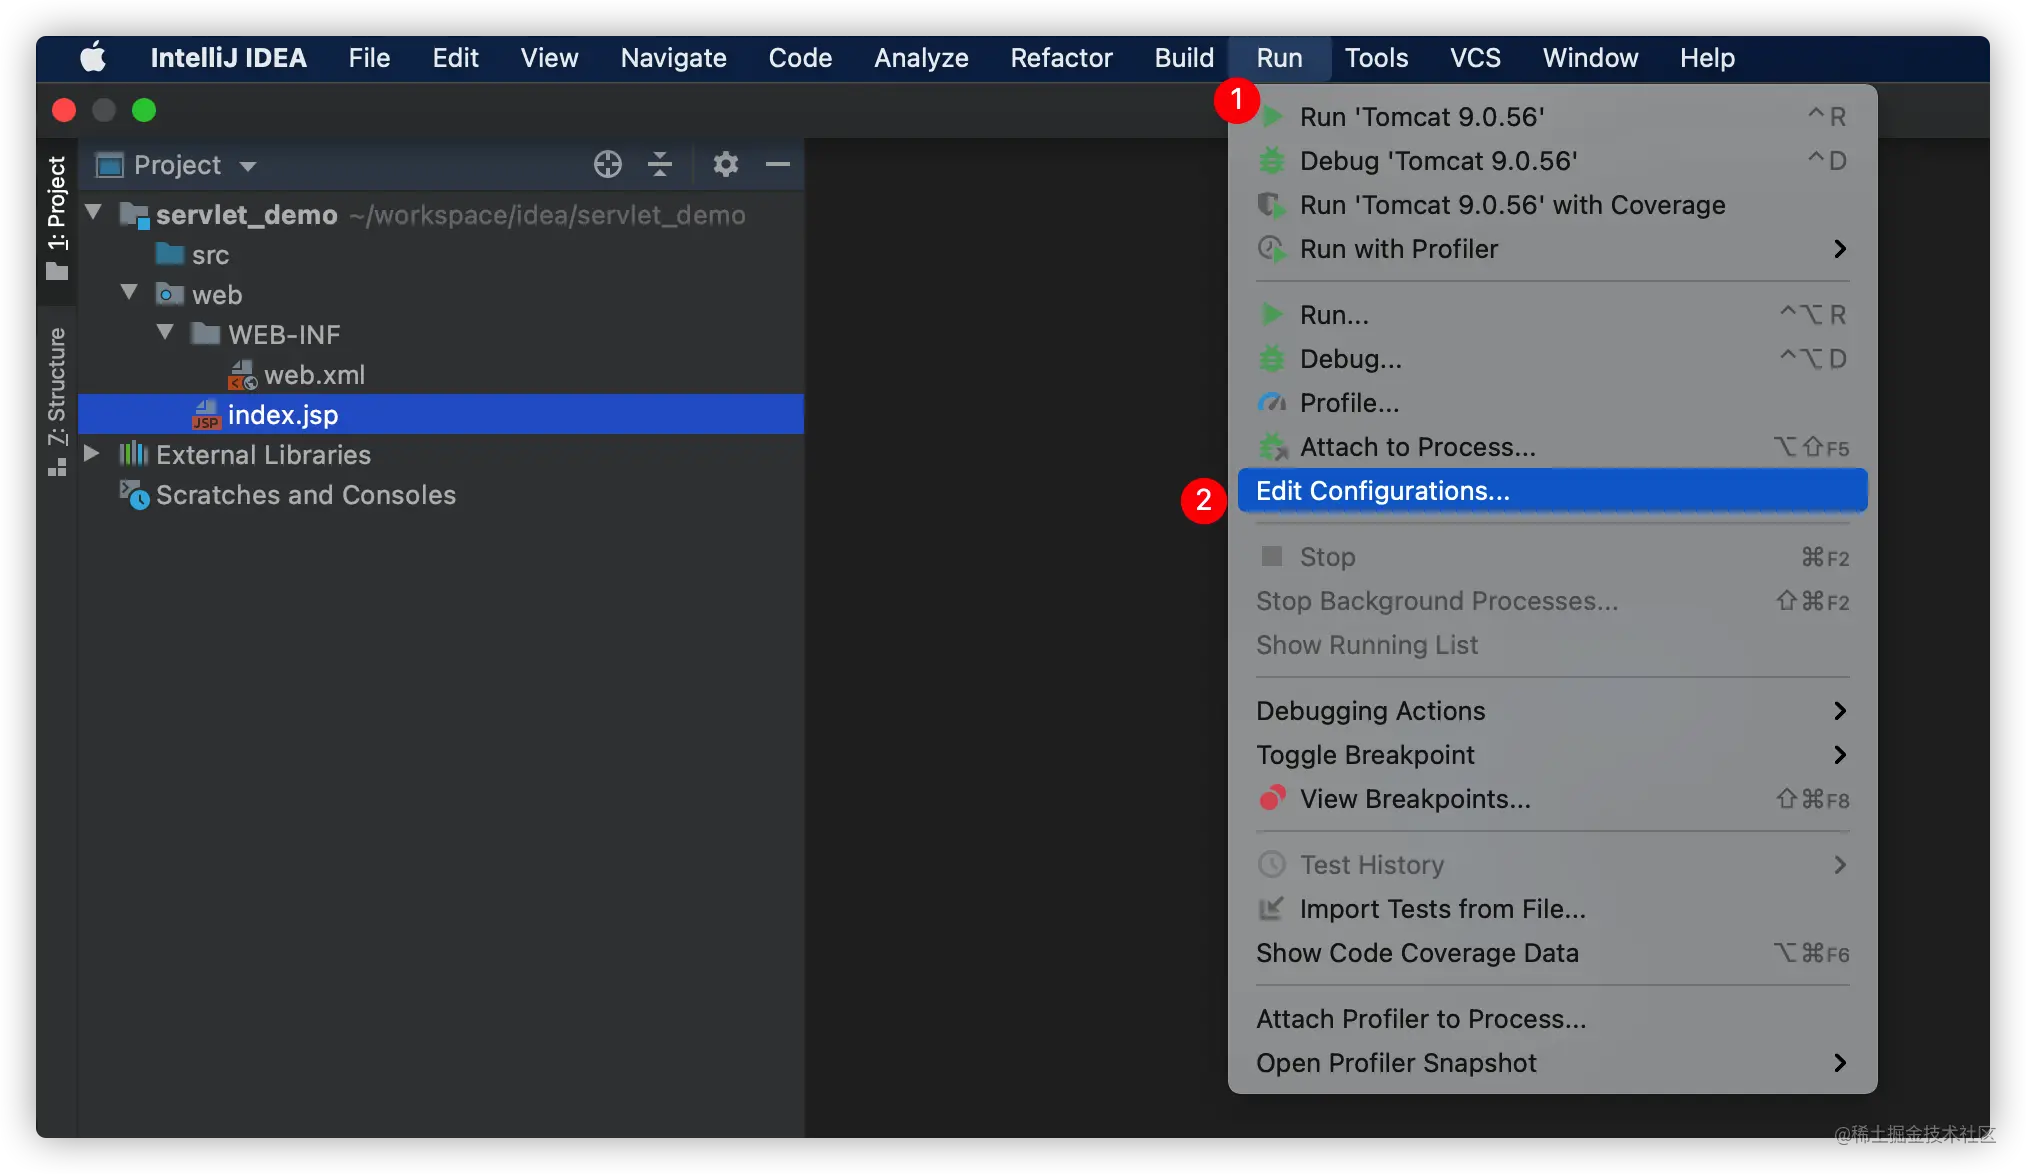Click the View Breakpoints red dot icon
This screenshot has height=1174, width=2026.
[1272, 798]
